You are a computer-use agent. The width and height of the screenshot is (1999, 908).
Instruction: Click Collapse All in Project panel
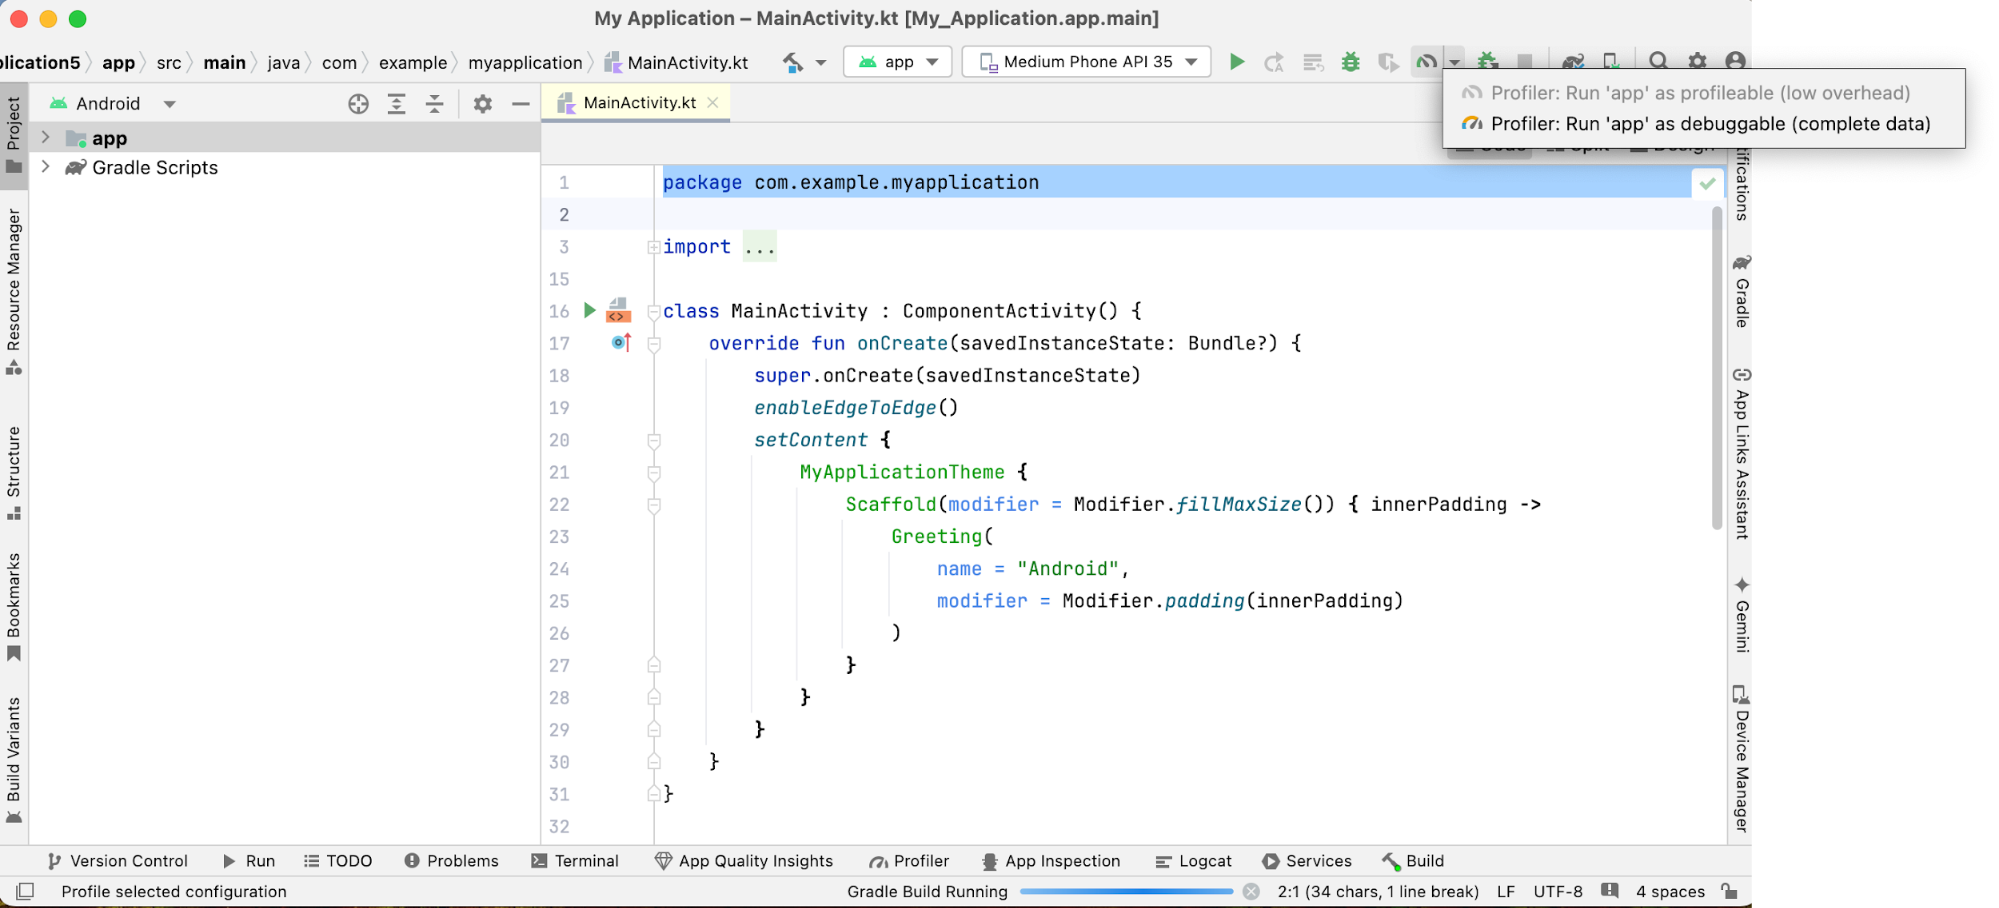click(434, 104)
